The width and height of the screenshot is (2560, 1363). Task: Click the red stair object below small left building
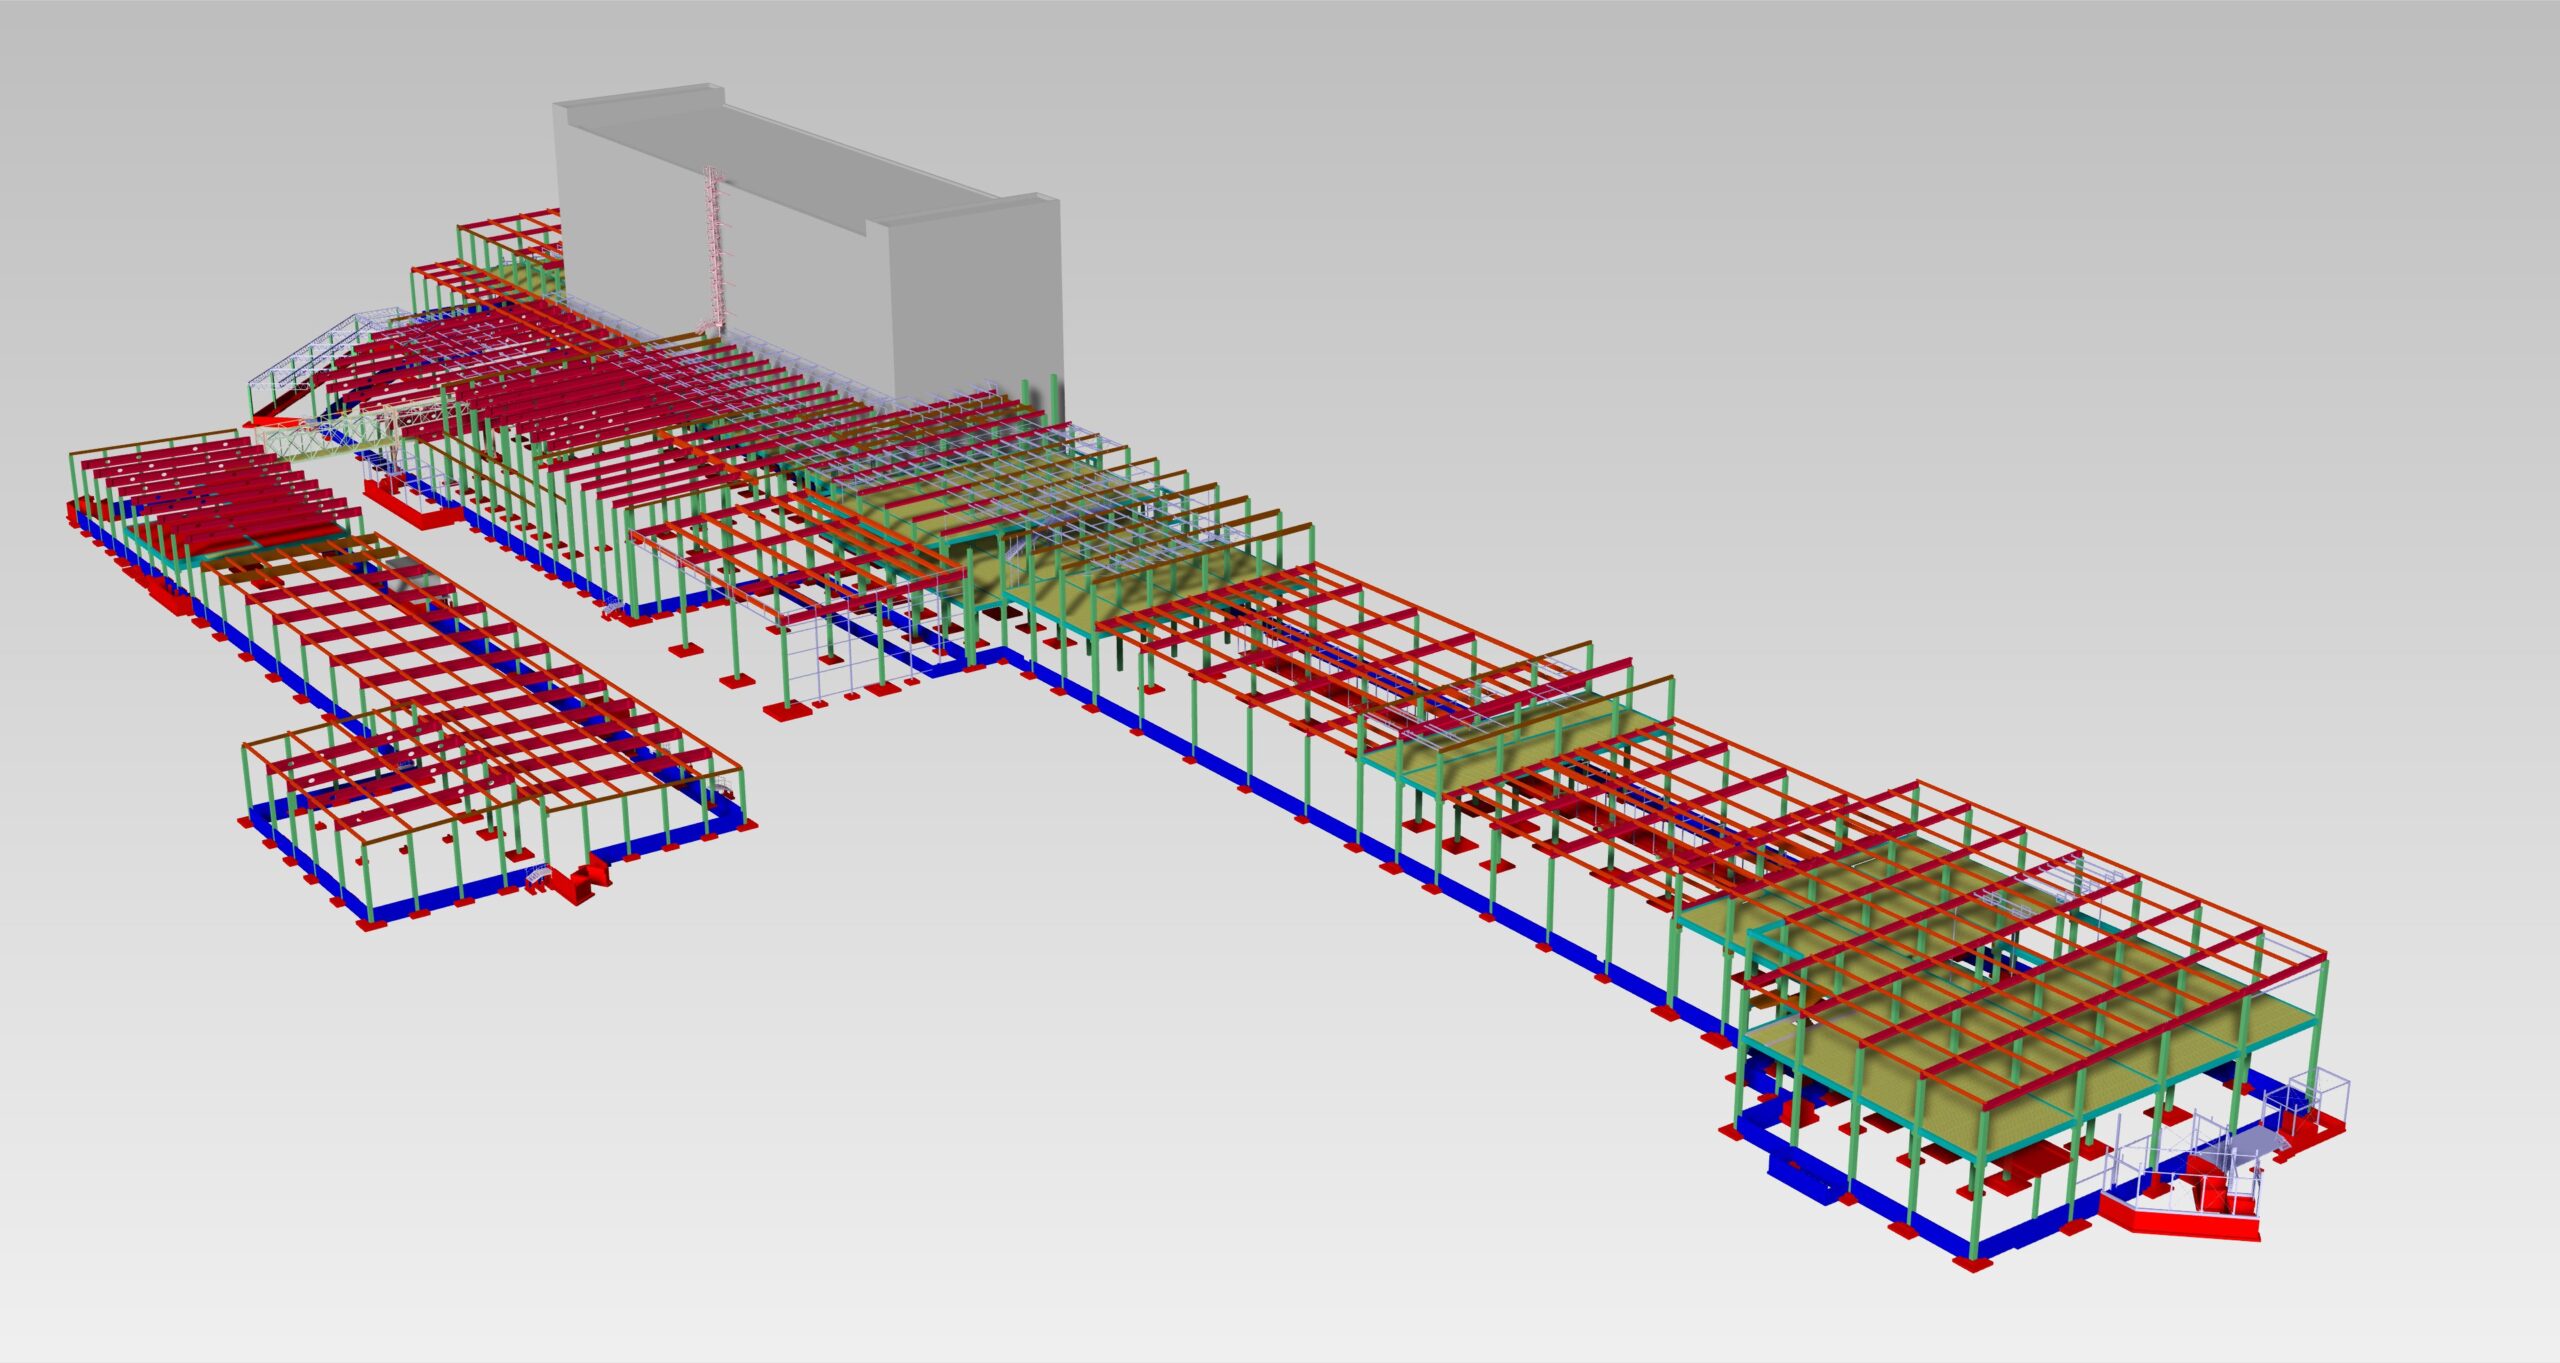[x=578, y=884]
